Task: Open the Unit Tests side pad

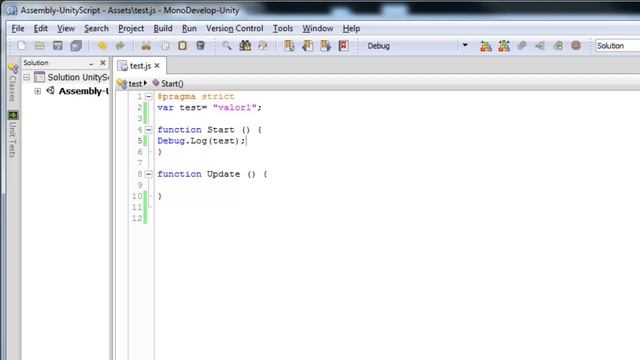Action: click(x=12, y=134)
